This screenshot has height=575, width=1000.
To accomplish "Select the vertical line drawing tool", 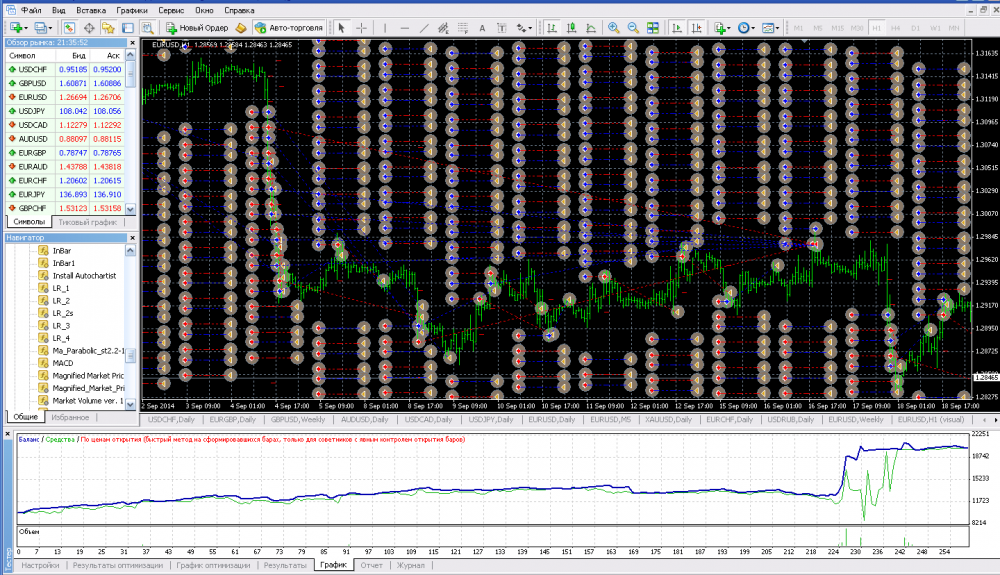I will tap(385, 27).
